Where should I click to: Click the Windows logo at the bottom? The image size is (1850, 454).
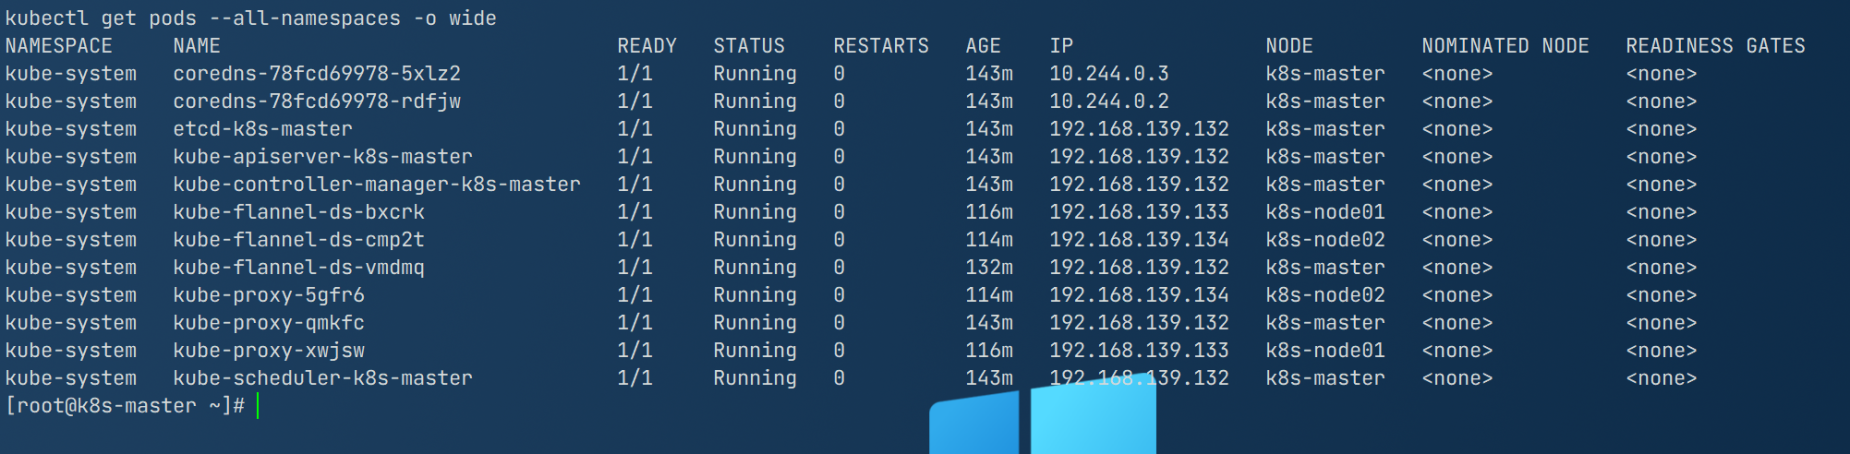click(x=1043, y=420)
